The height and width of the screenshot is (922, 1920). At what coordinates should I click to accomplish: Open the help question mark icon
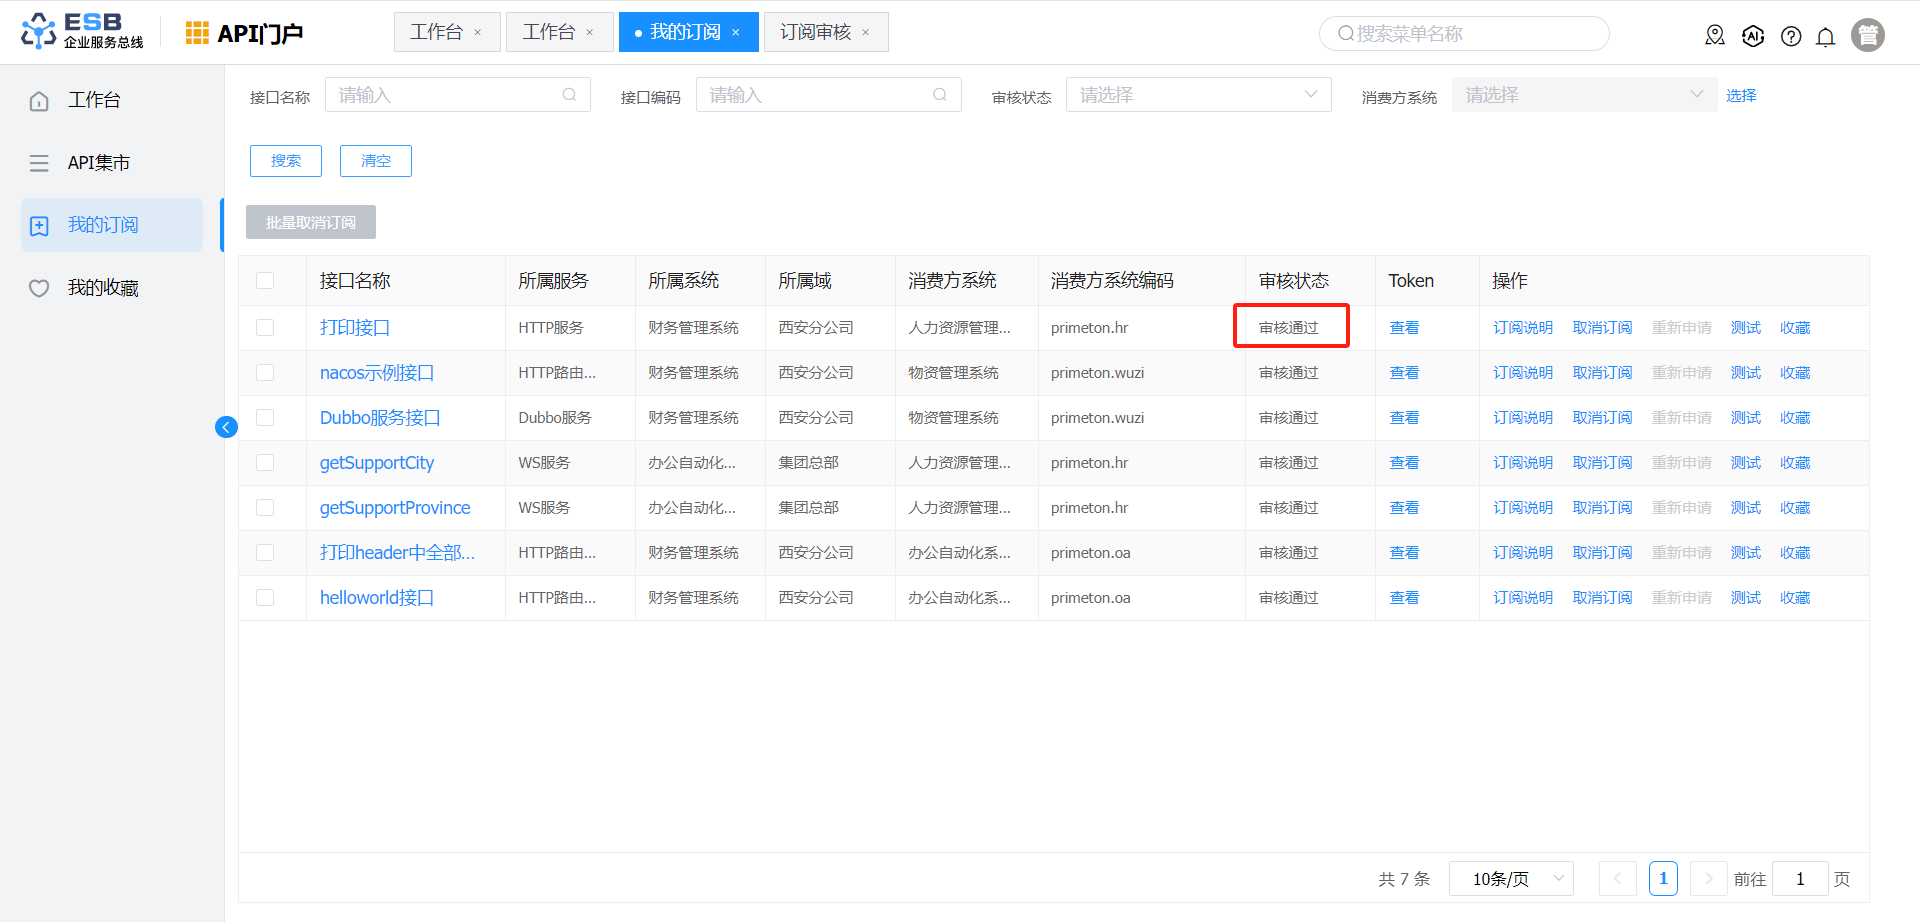(x=1791, y=37)
